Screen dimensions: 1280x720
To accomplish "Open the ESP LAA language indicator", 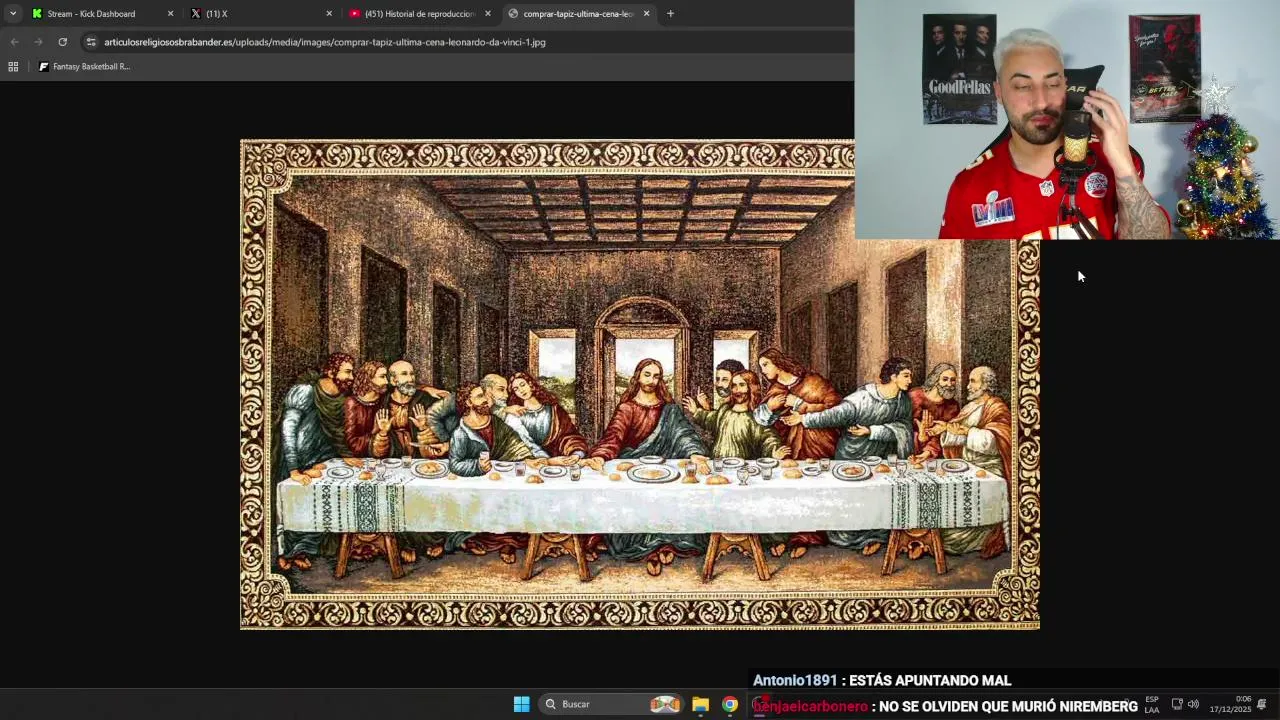I will click(1152, 704).
